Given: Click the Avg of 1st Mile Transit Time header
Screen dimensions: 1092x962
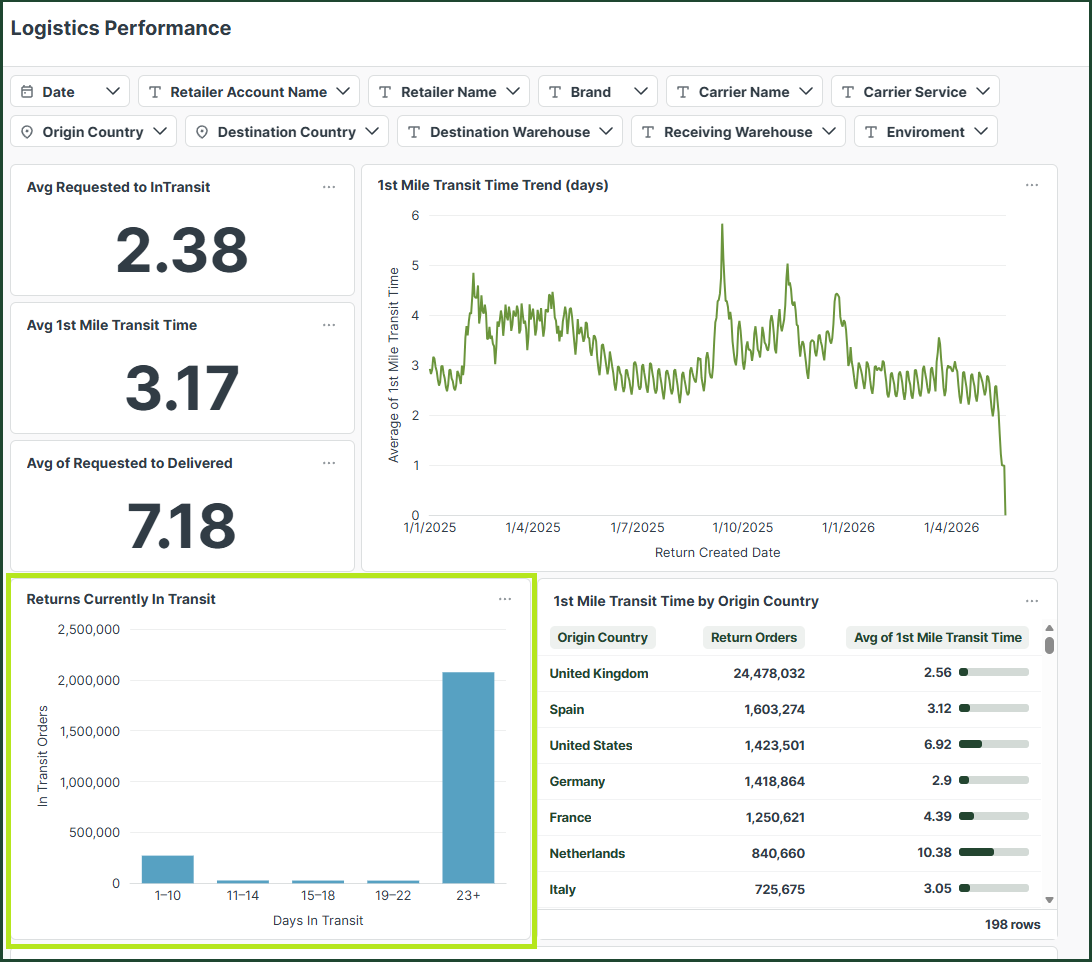Looking at the screenshot, I should point(937,637).
